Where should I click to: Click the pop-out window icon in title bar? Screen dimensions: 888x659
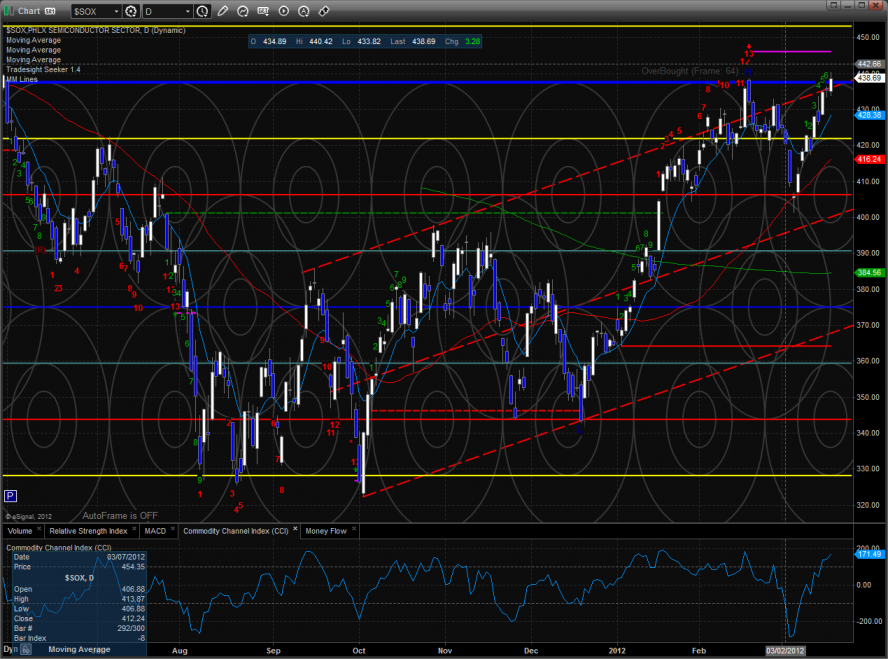point(47,11)
